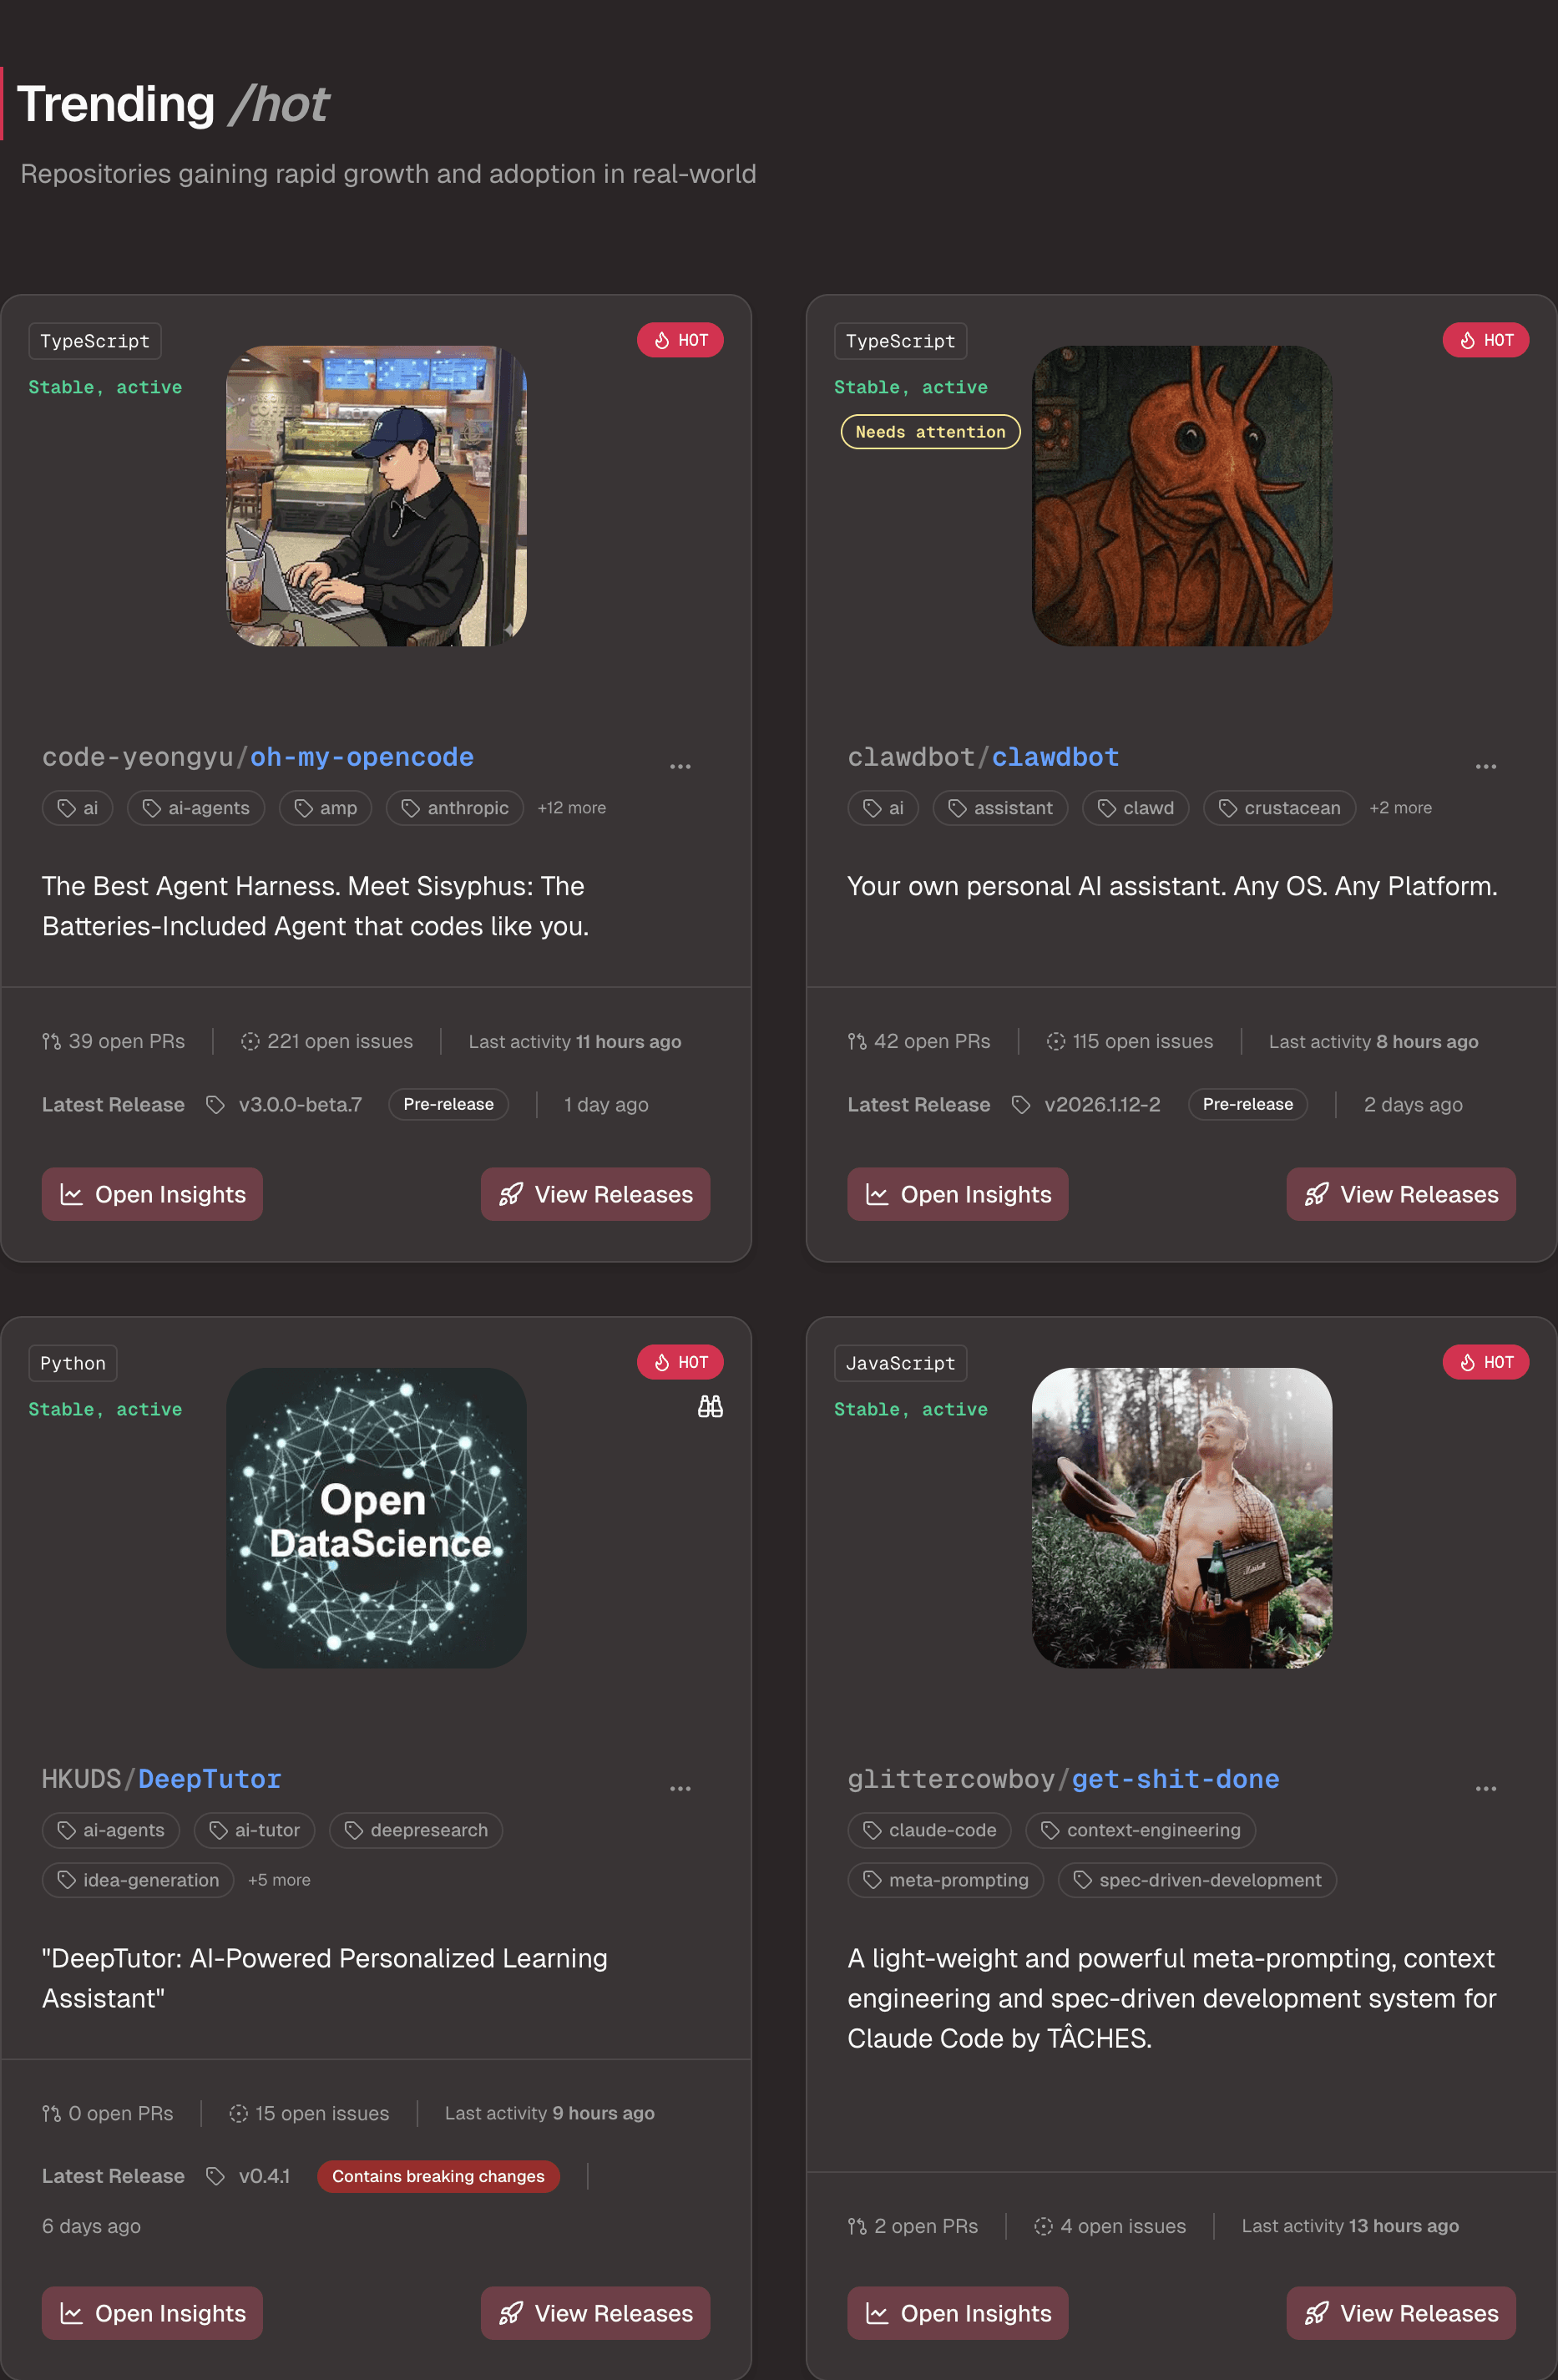View Releases for clawdbot
Screen dimensions: 1558x2380
pyautogui.click(x=1401, y=1194)
